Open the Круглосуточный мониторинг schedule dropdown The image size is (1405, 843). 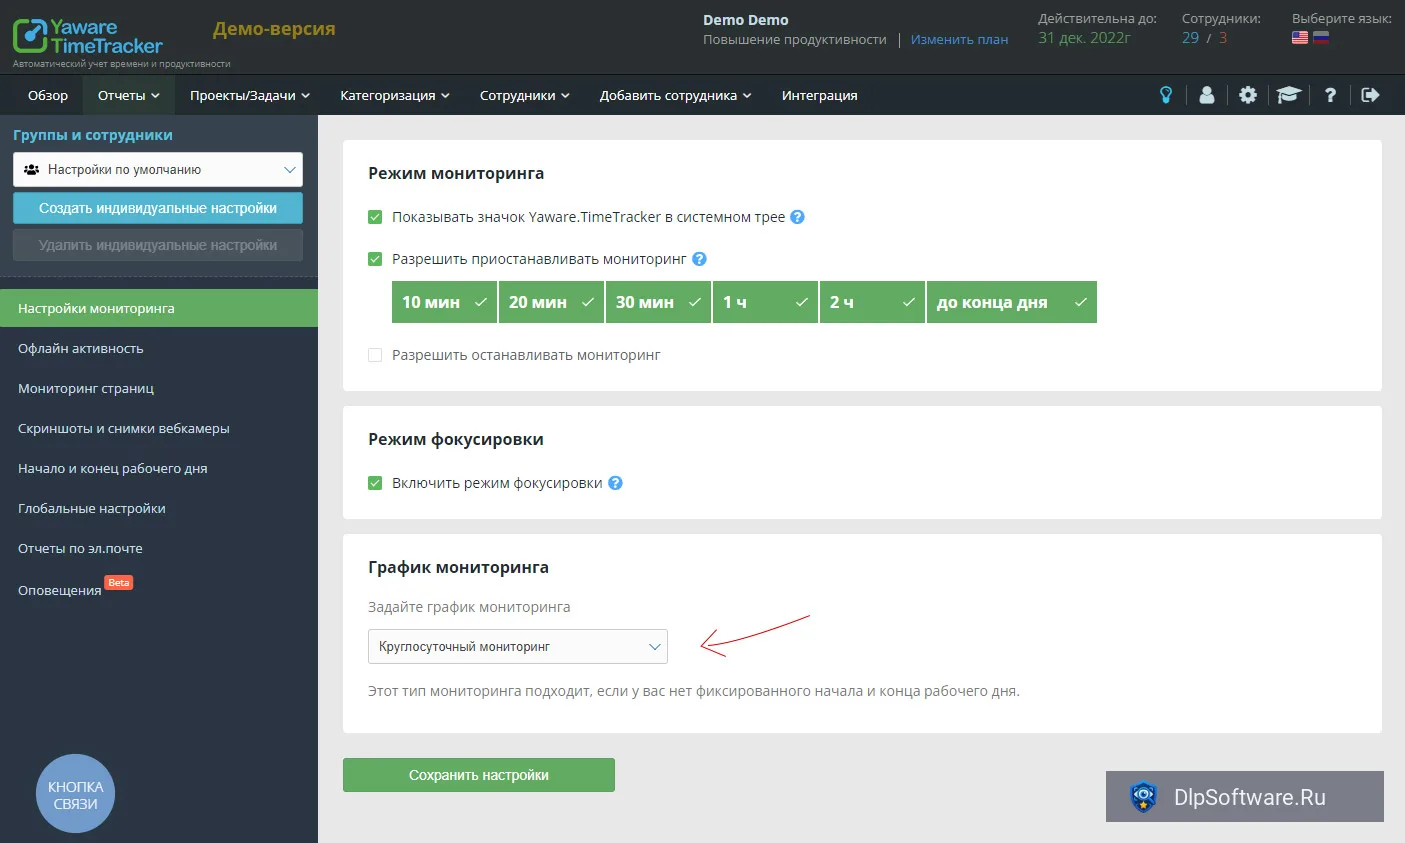518,646
